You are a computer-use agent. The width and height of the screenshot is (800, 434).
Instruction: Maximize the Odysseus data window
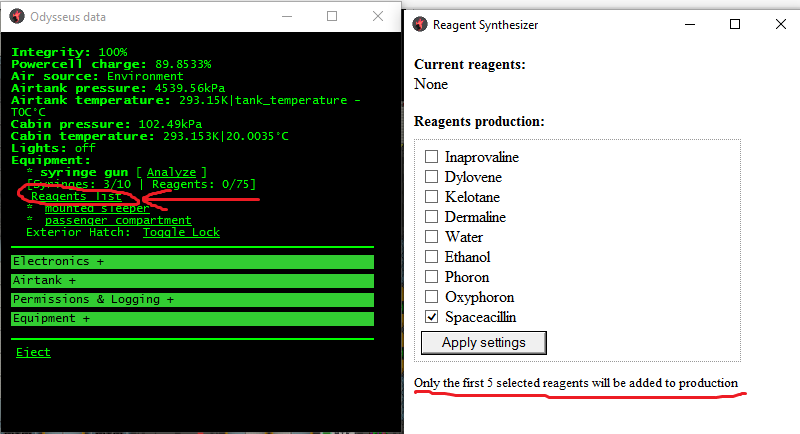pos(332,16)
